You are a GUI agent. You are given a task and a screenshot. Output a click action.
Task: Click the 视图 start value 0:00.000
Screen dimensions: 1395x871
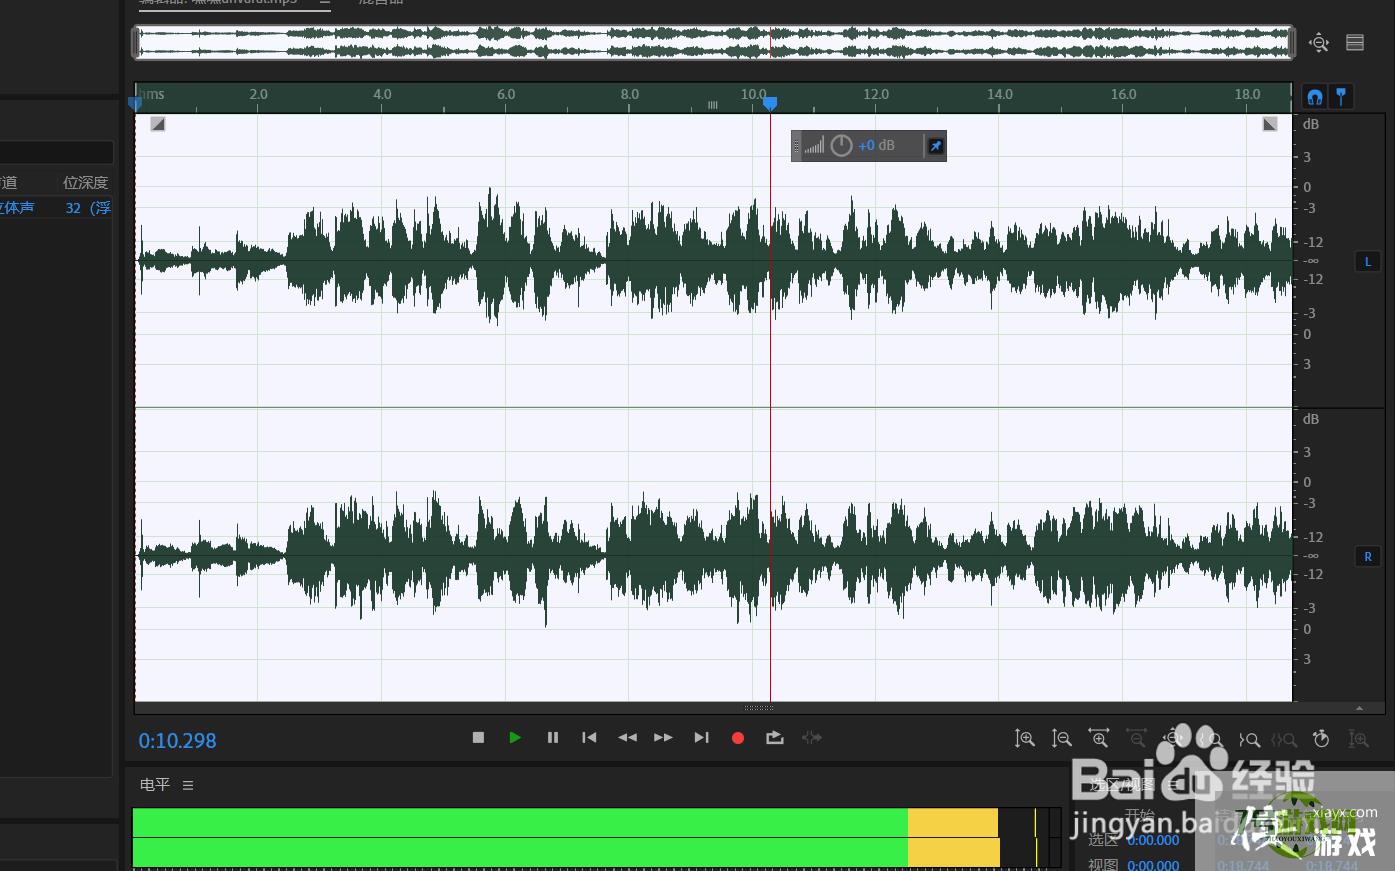point(1153,865)
